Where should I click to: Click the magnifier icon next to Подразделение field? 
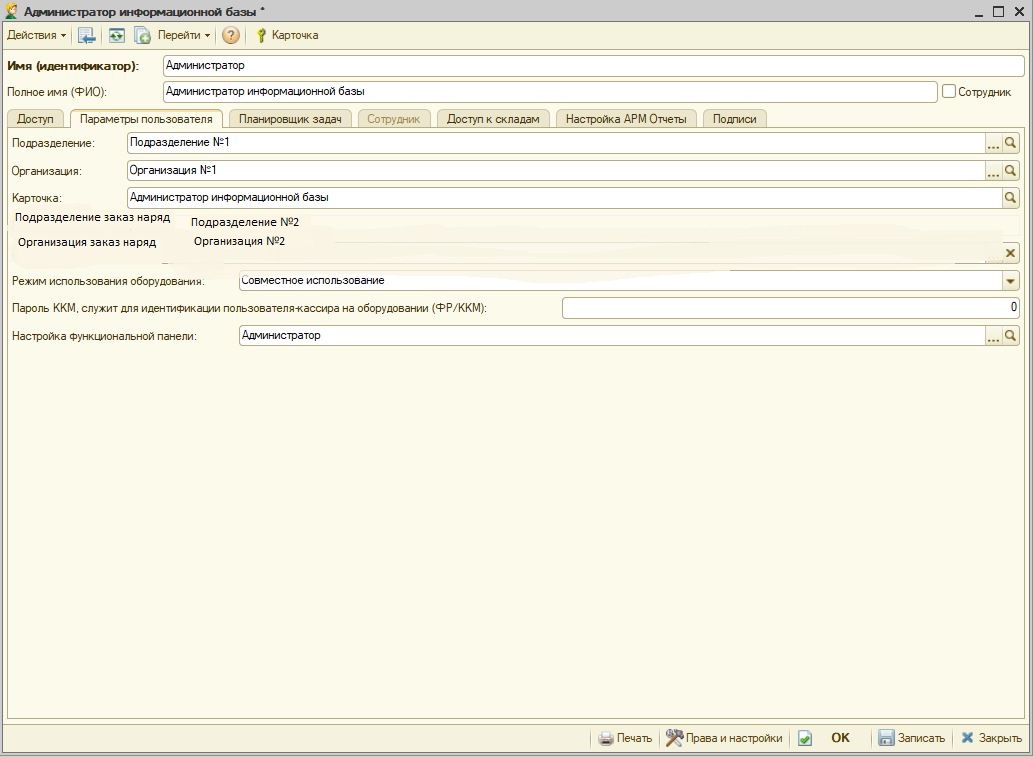click(1011, 143)
